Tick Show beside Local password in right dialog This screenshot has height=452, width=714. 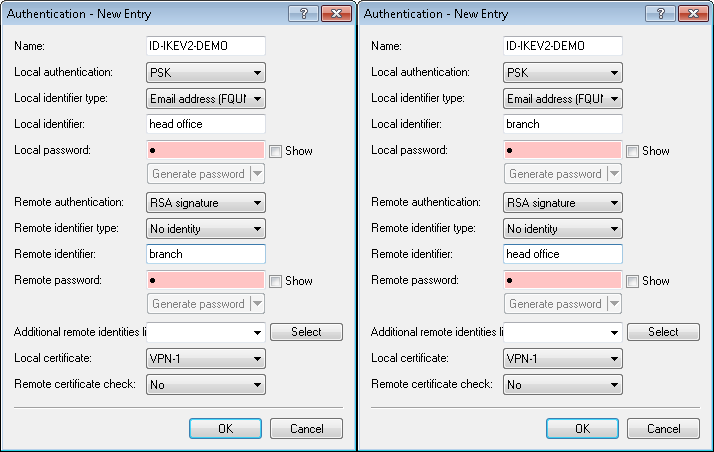[632, 151]
